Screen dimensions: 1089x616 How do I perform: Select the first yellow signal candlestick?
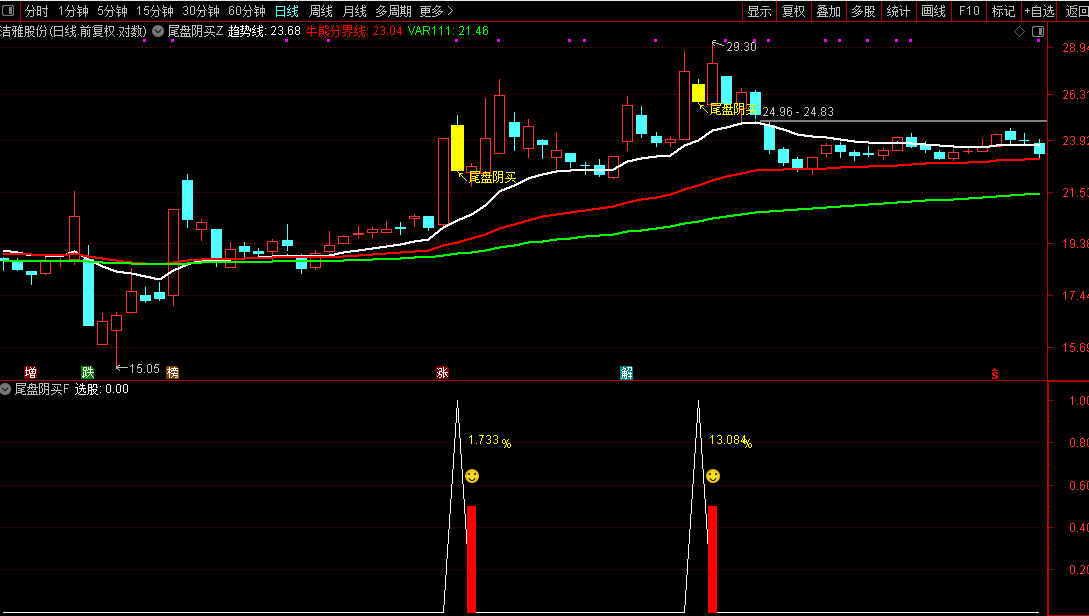coord(457,148)
